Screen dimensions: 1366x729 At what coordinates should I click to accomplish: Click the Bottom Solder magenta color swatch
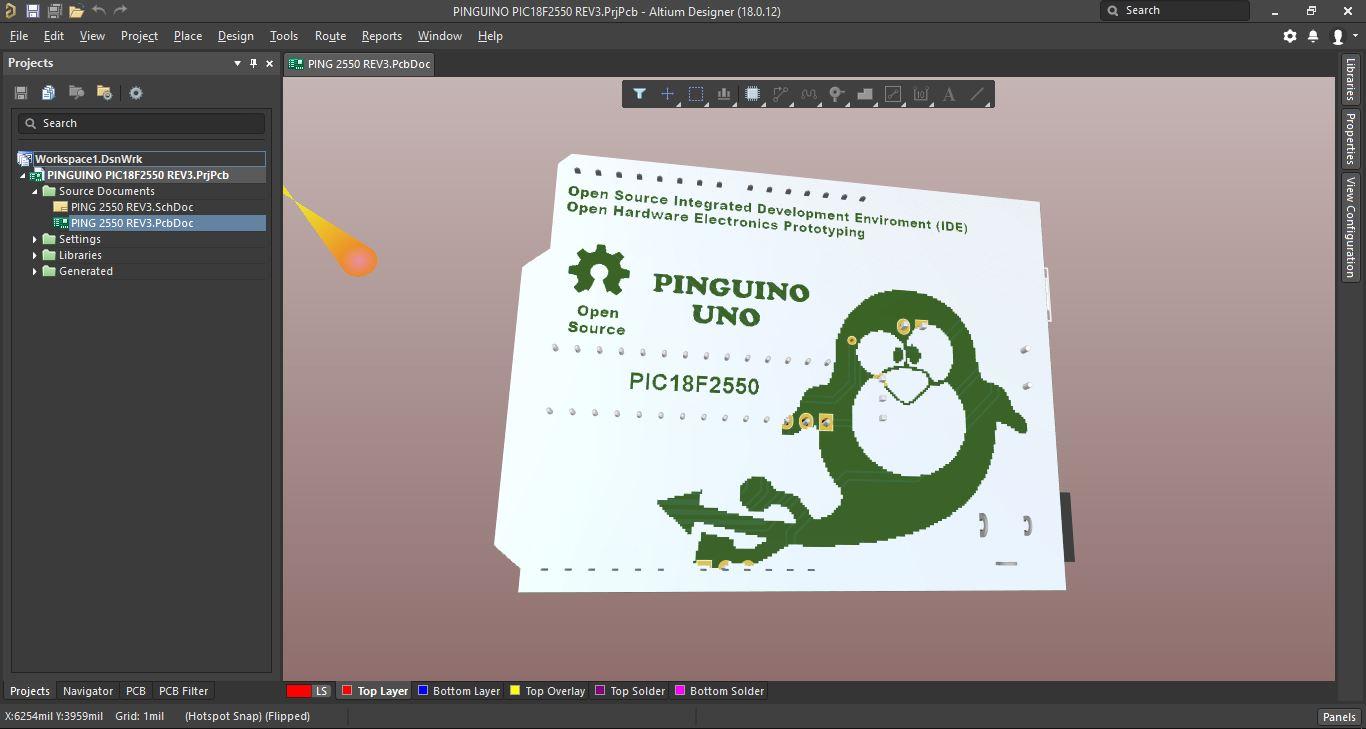pos(680,691)
